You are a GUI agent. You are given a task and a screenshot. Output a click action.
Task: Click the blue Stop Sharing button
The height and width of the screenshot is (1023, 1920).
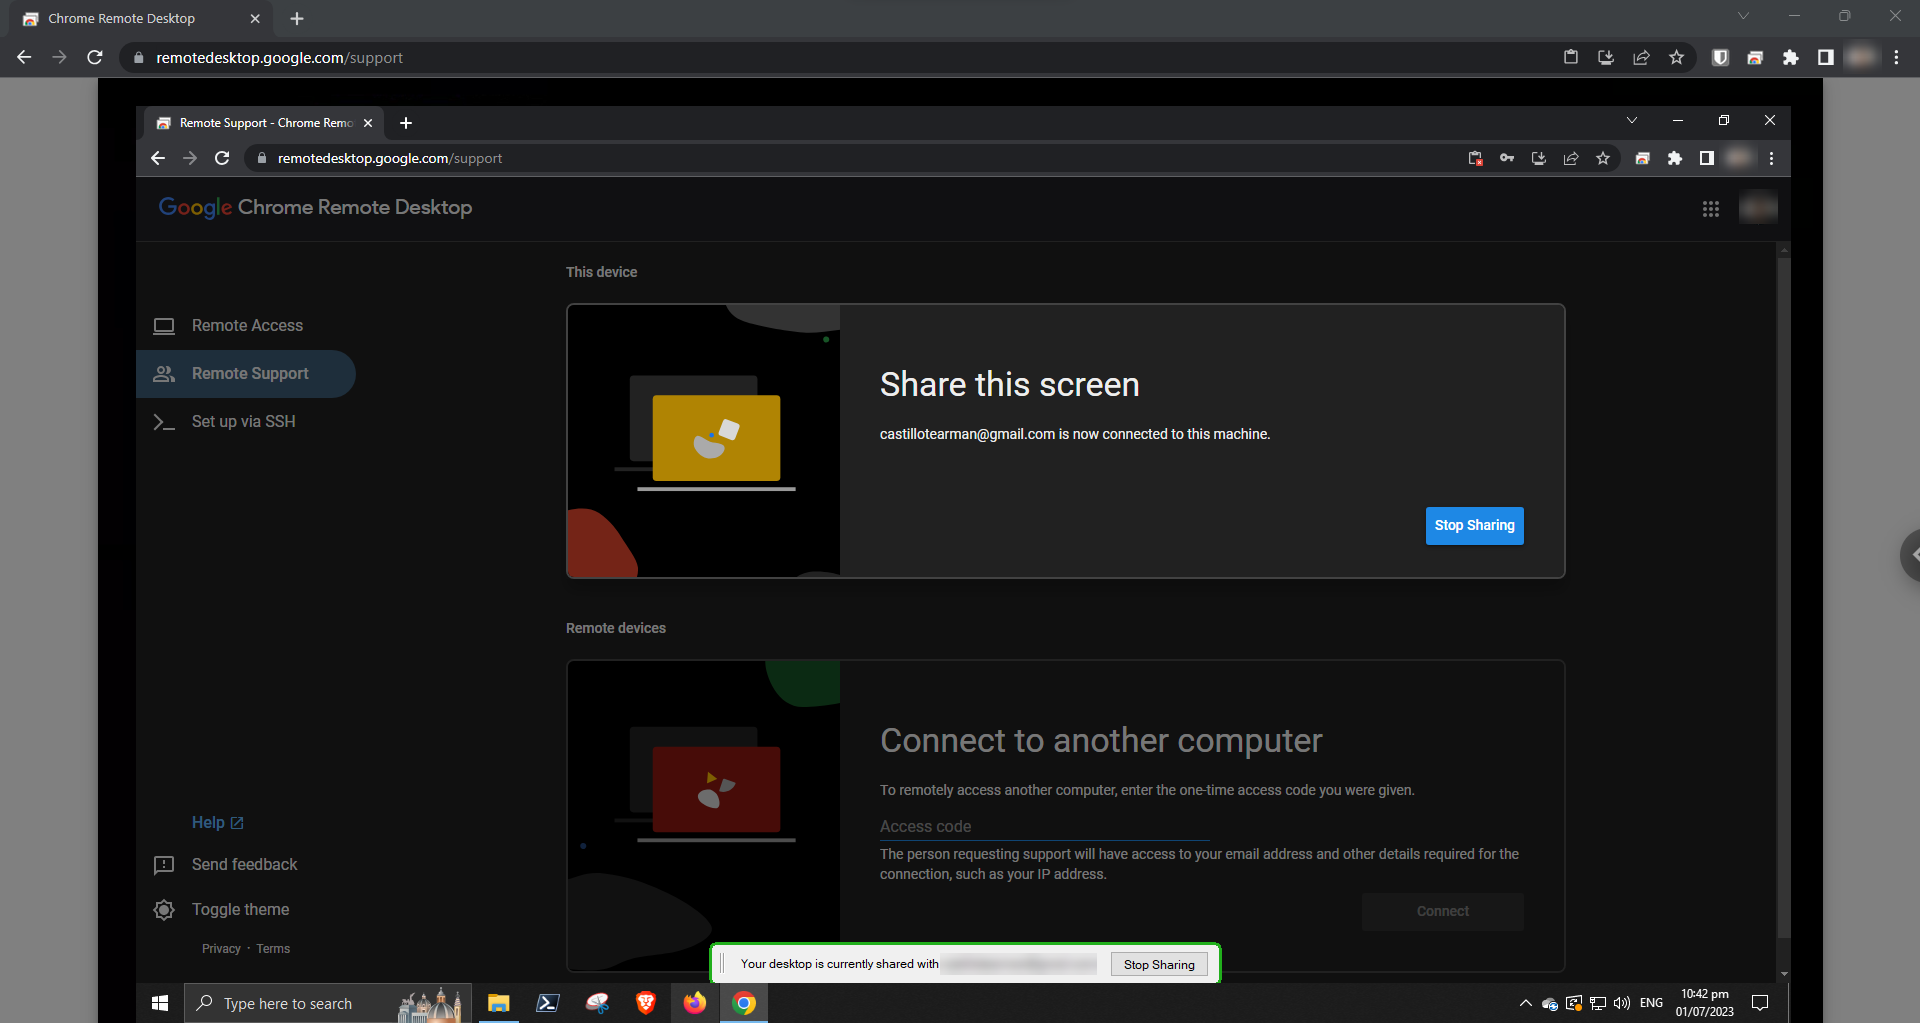pyautogui.click(x=1474, y=526)
